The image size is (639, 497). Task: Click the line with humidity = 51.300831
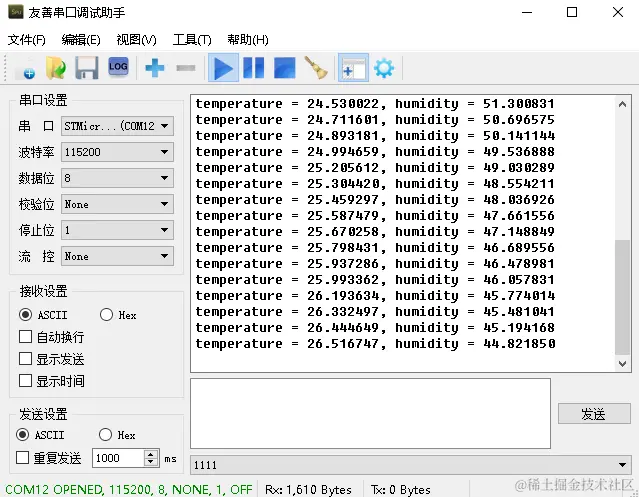[375, 104]
